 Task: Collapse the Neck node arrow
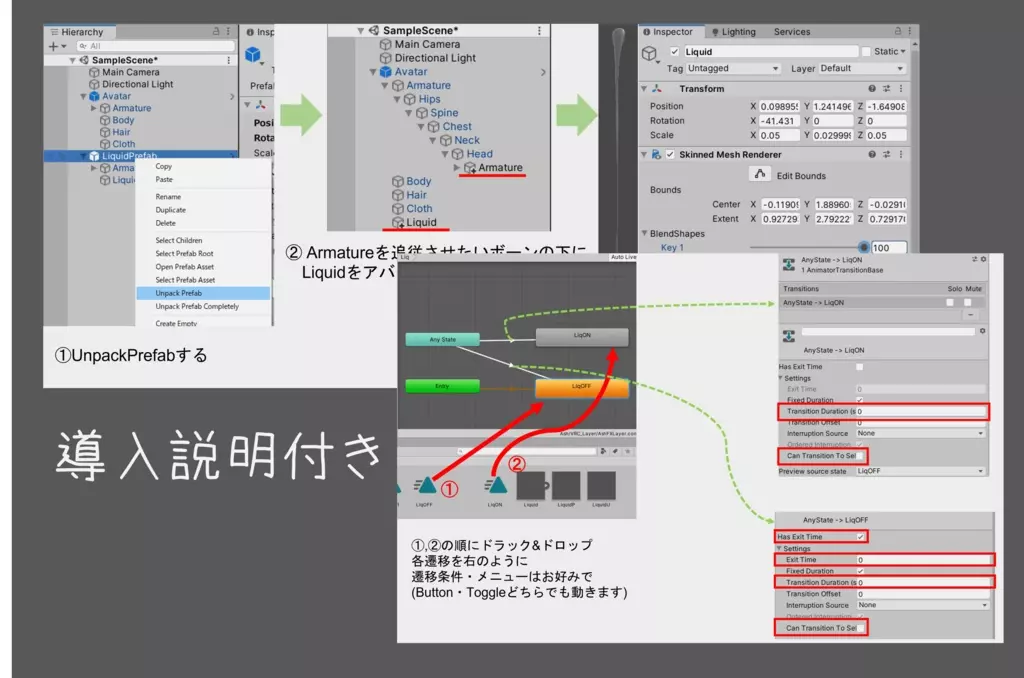[x=432, y=140]
